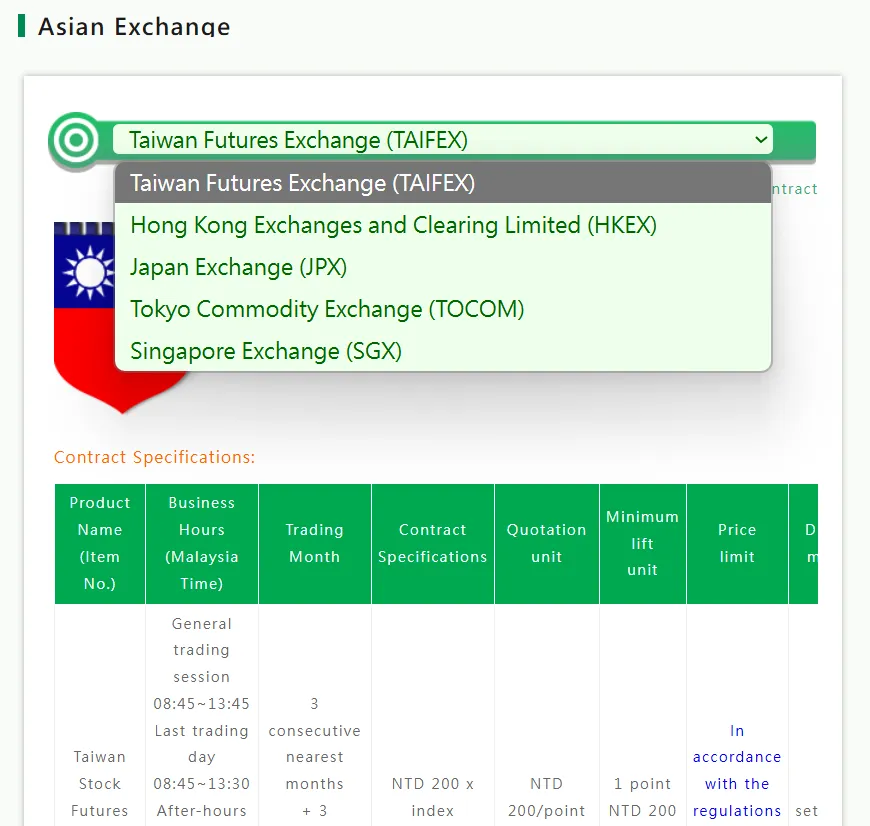Click 'Business Hours (Malaysia Time)' column header
Image resolution: width=870 pixels, height=826 pixels.
click(x=202, y=544)
